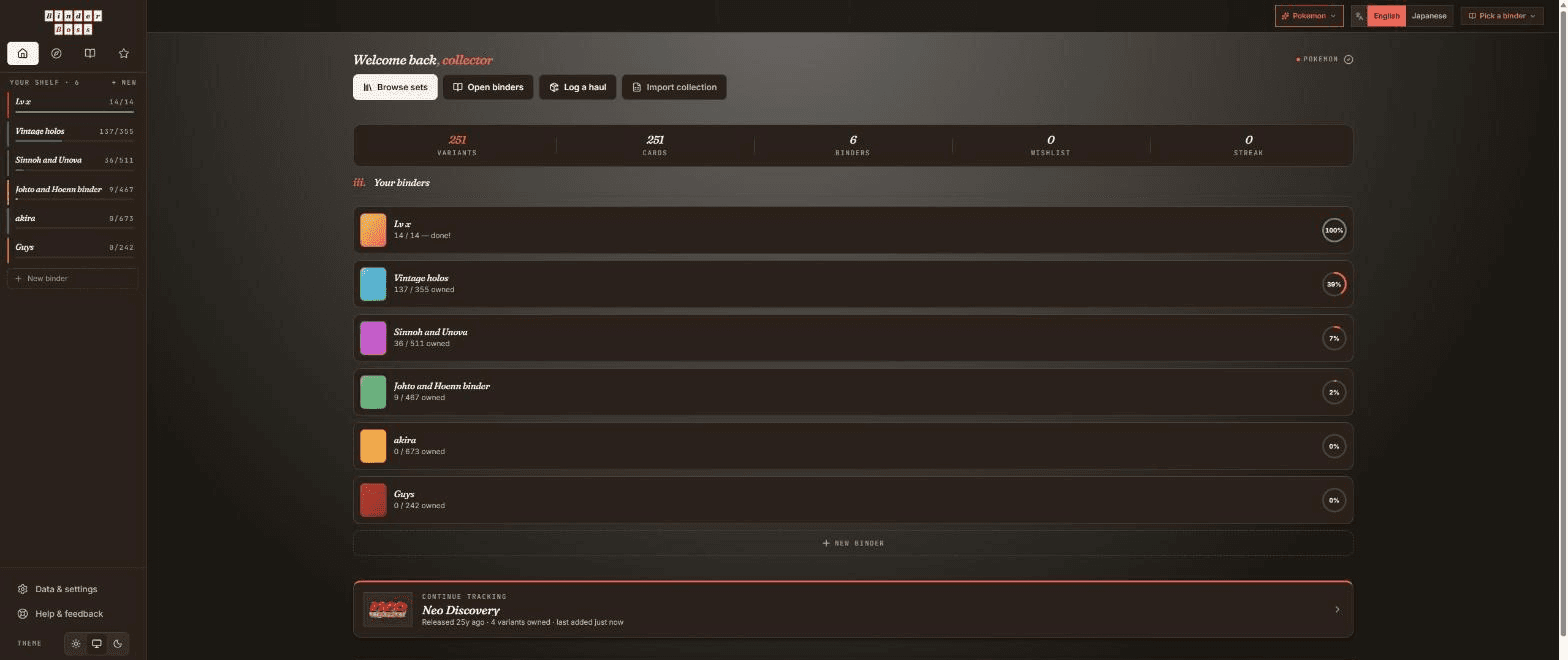Screen dimensions: 1568x660
Task: Switch to dark theme moon button
Action: point(118,643)
